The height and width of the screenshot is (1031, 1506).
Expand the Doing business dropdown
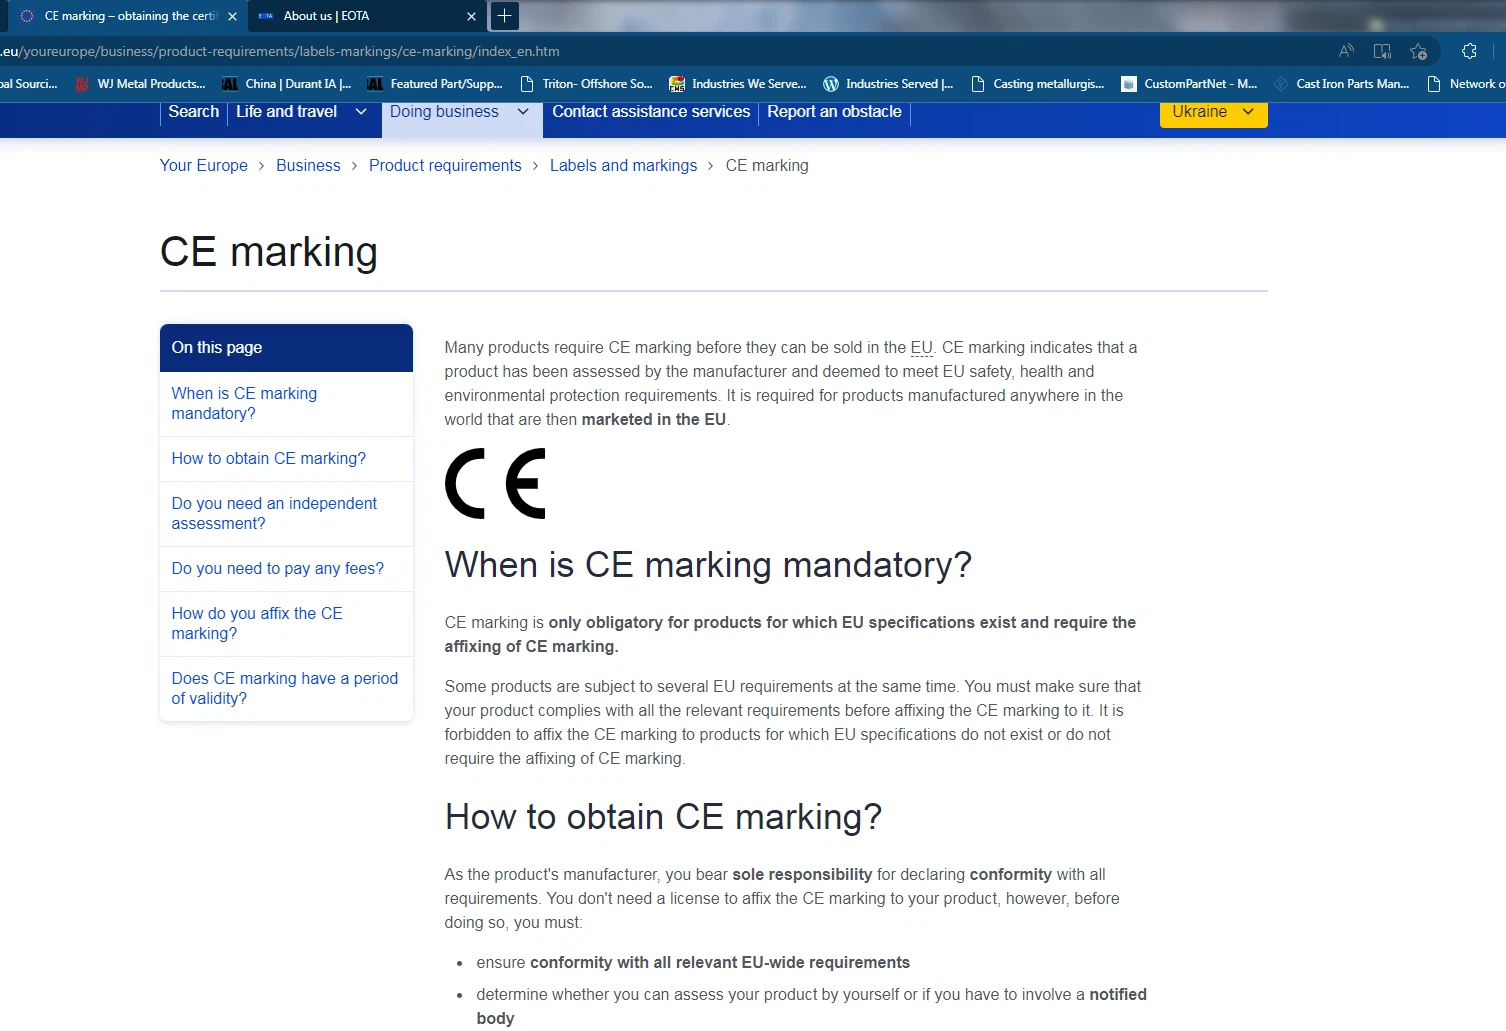(x=459, y=112)
